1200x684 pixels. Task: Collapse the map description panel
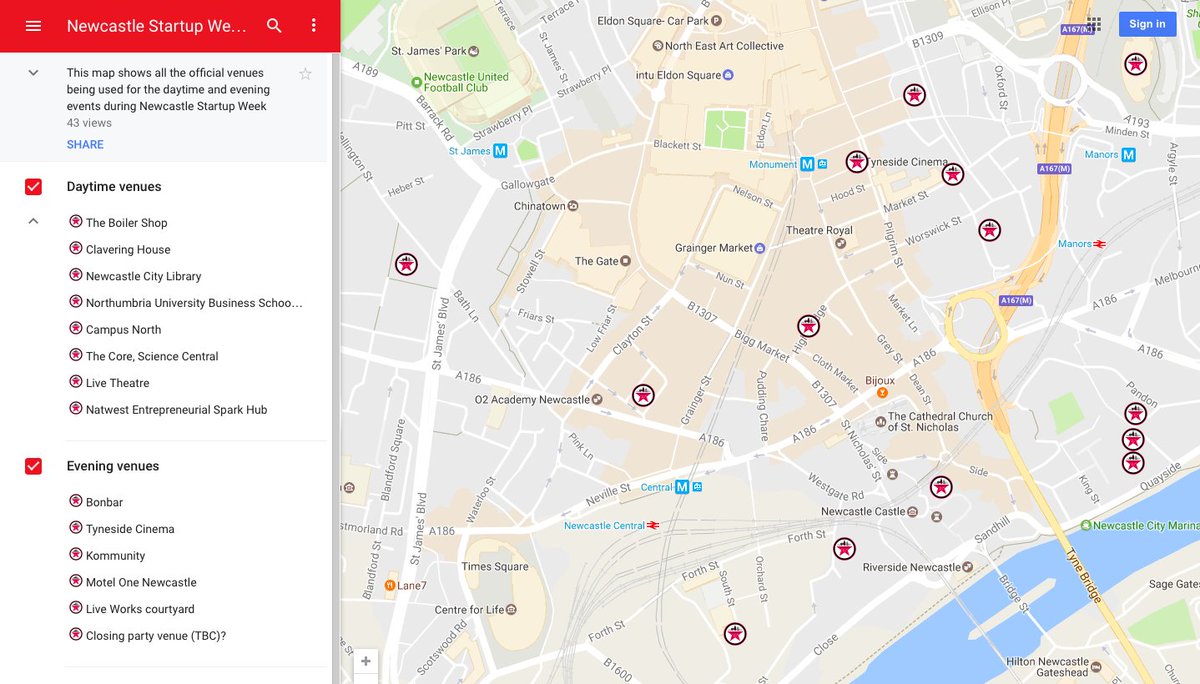32,72
